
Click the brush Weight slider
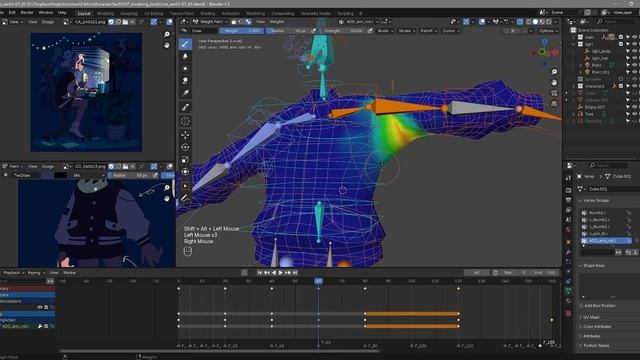(242, 31)
